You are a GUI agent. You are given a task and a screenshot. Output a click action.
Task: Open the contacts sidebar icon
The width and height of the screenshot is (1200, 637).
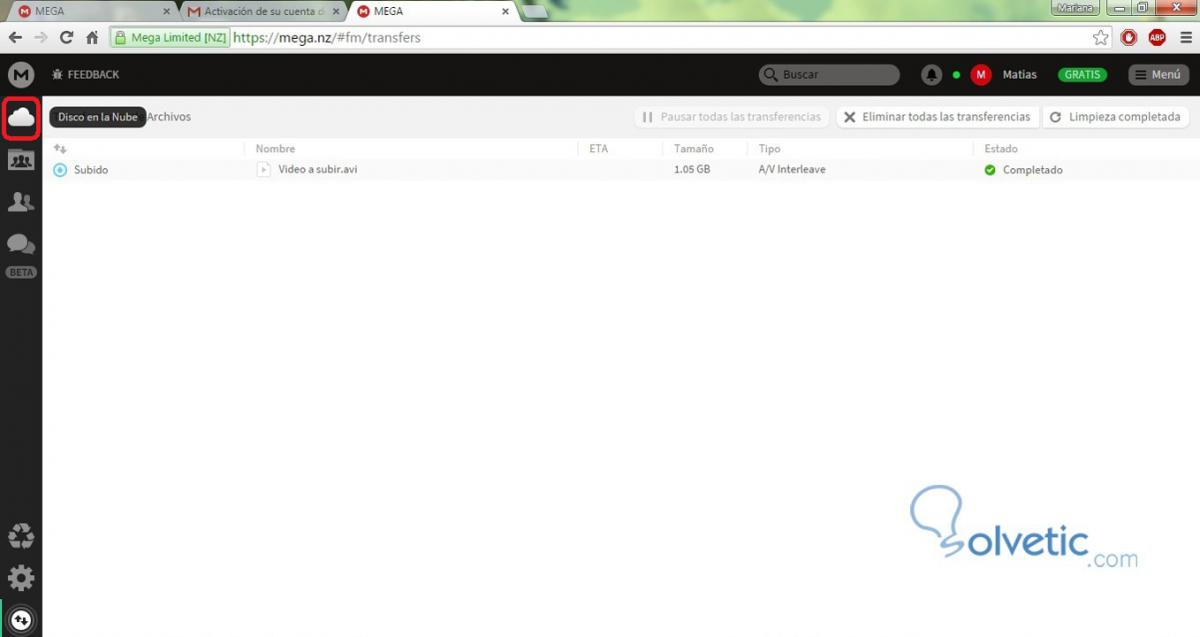tap(21, 202)
